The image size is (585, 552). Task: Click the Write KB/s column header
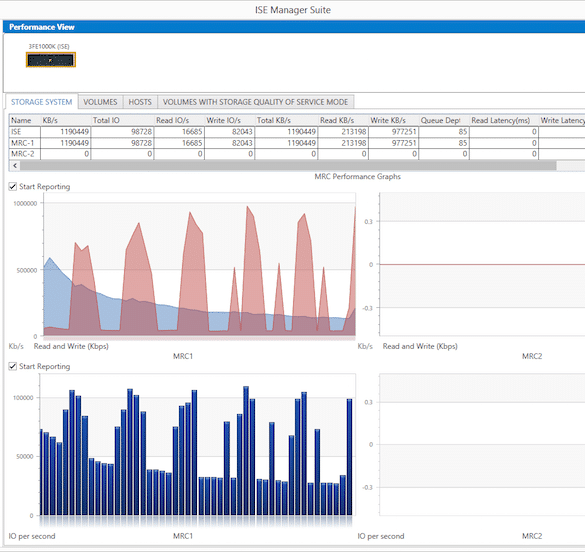click(393, 120)
